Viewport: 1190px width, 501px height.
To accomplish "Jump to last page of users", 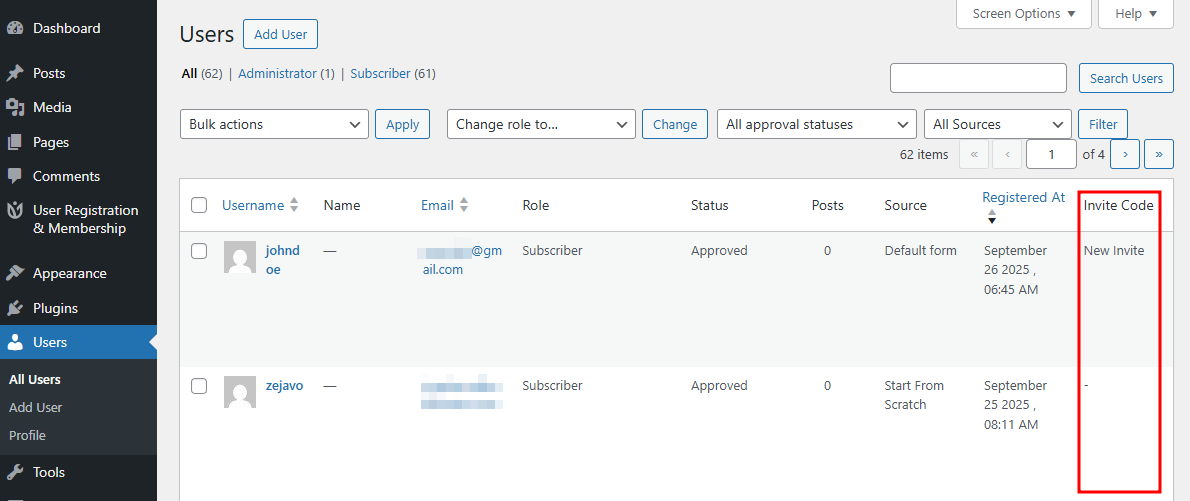I will pyautogui.click(x=1159, y=154).
